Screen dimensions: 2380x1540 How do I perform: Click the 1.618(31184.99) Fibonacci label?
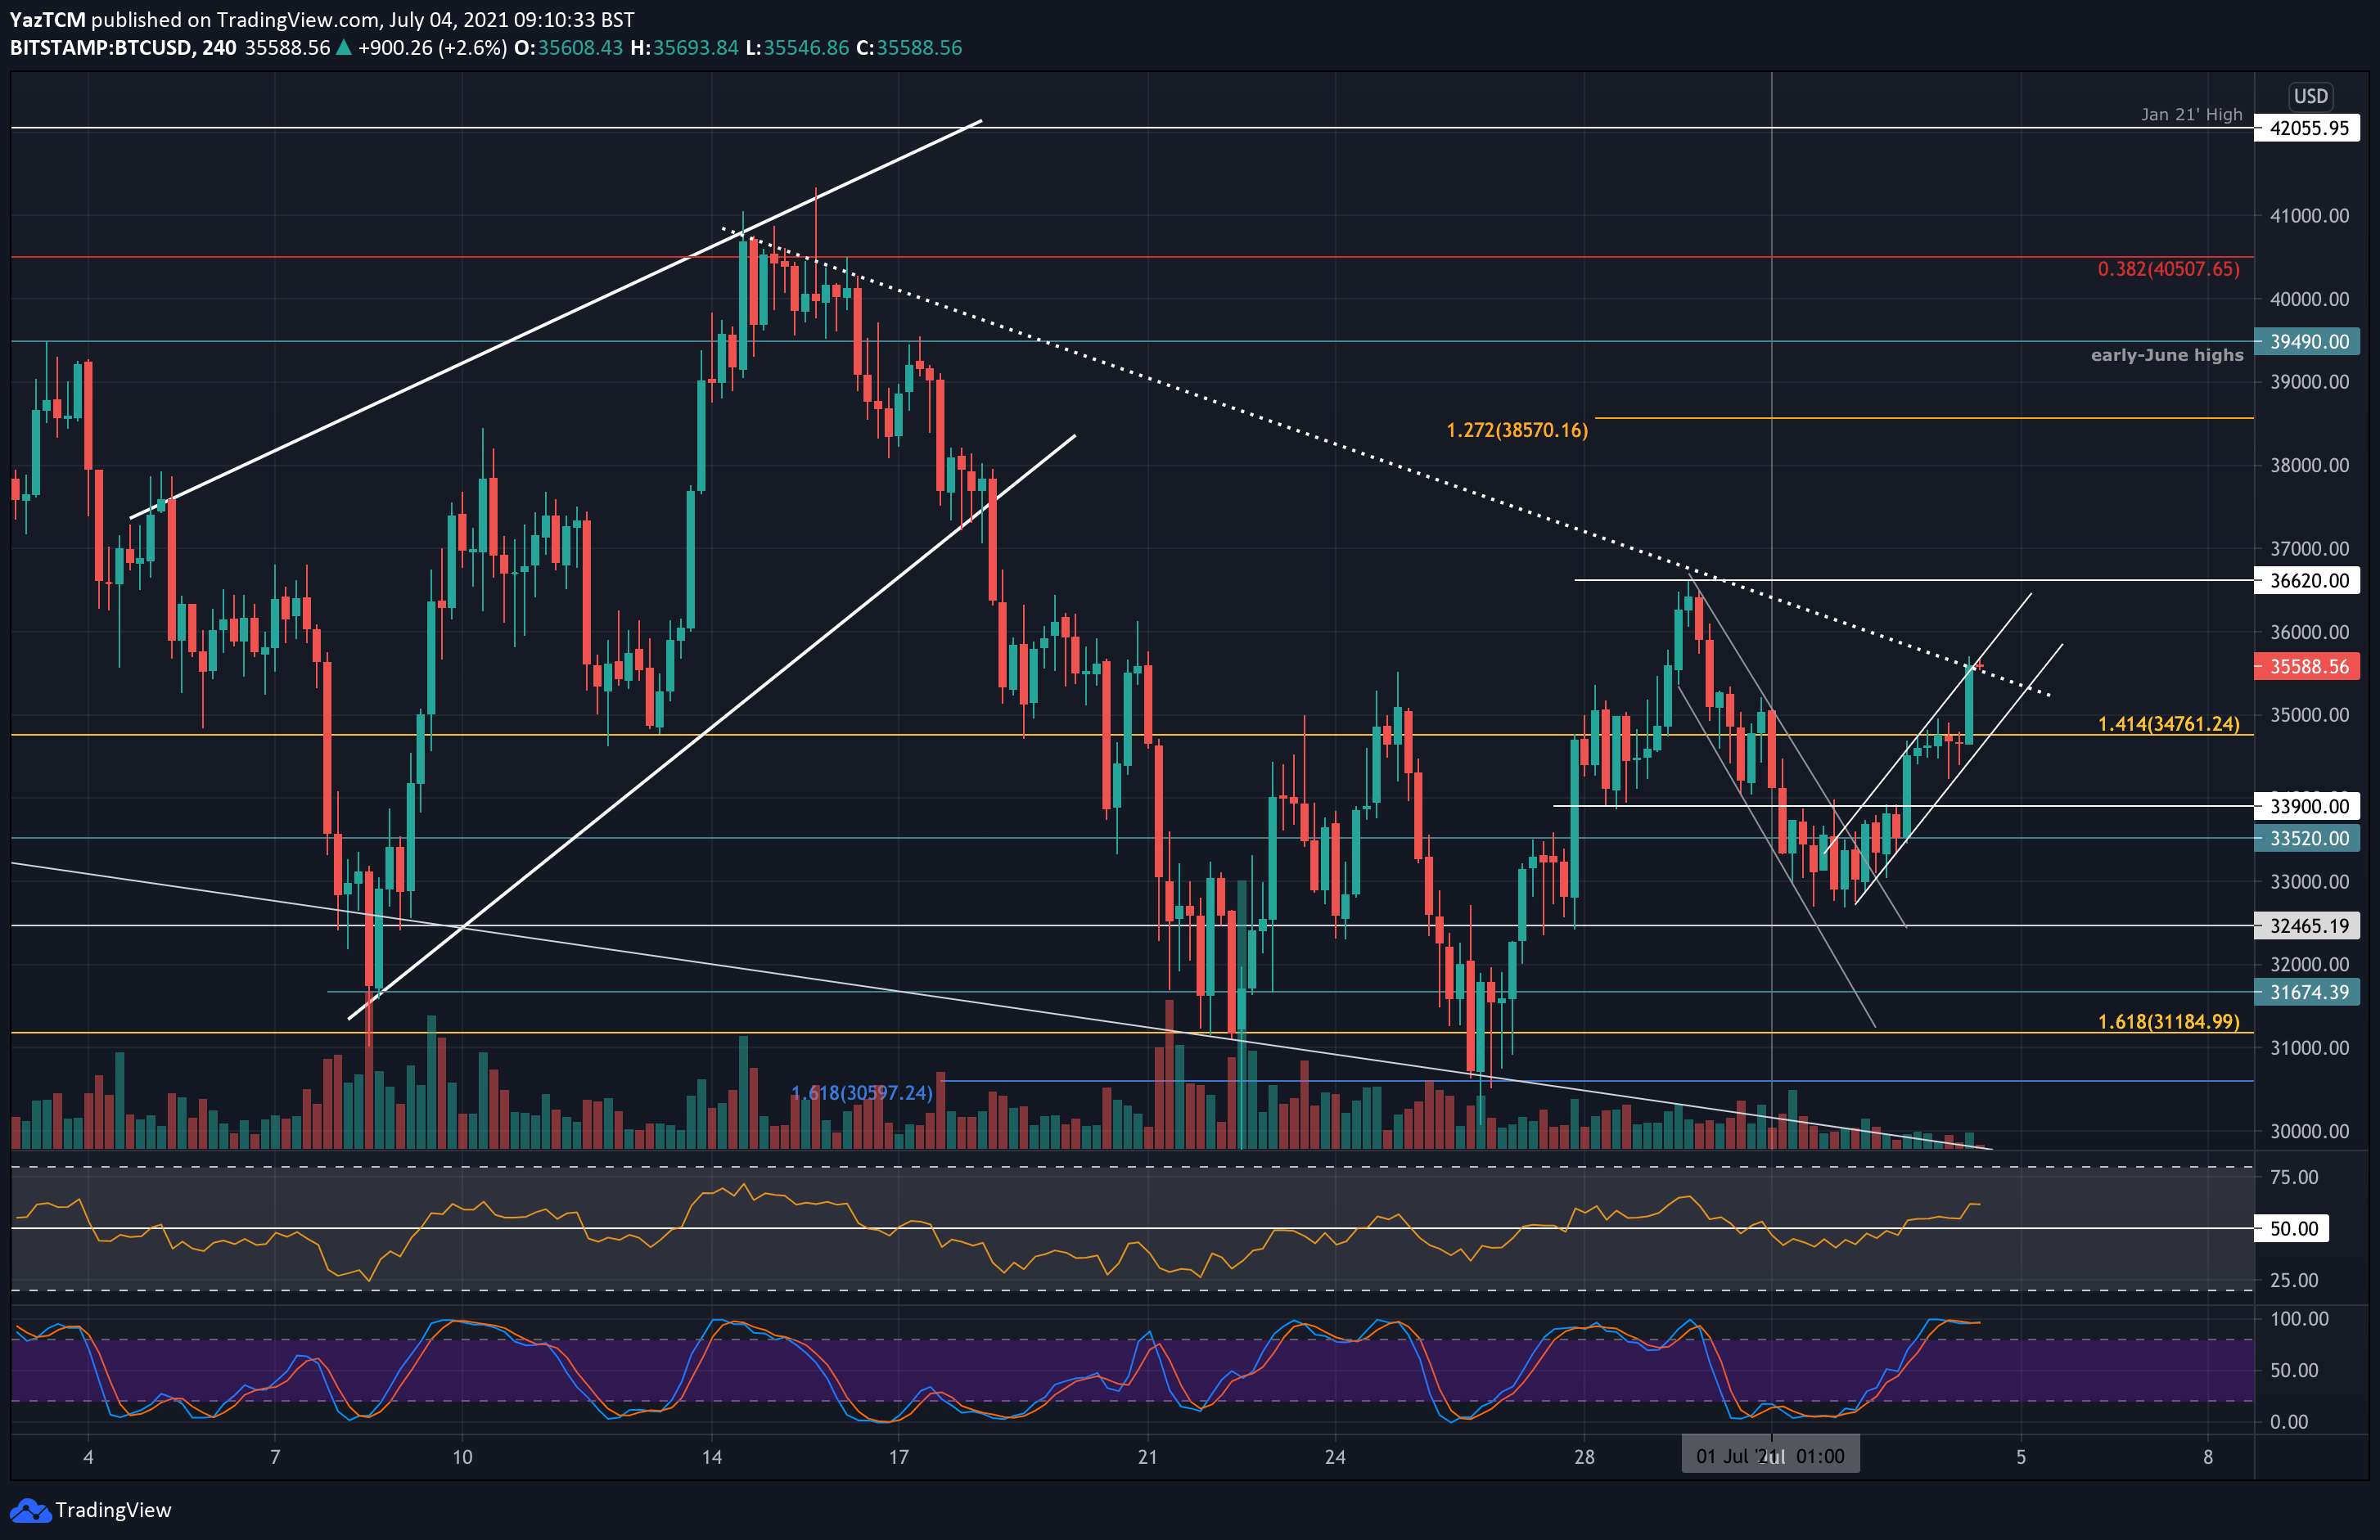tap(2168, 1022)
